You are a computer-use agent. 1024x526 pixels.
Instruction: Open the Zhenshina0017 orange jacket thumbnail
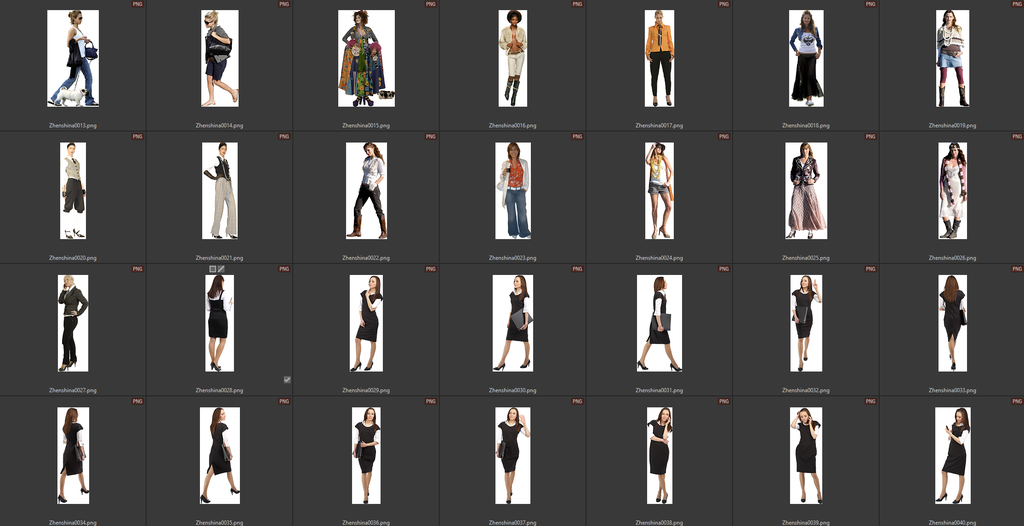(658, 58)
